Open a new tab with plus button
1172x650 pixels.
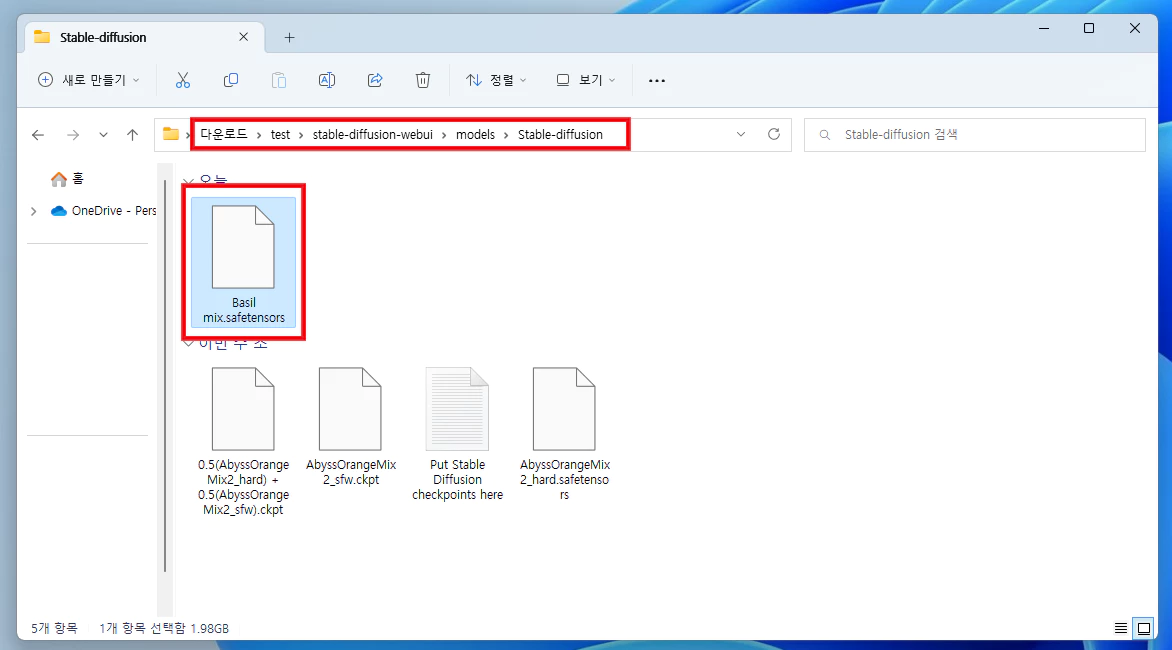coord(289,37)
